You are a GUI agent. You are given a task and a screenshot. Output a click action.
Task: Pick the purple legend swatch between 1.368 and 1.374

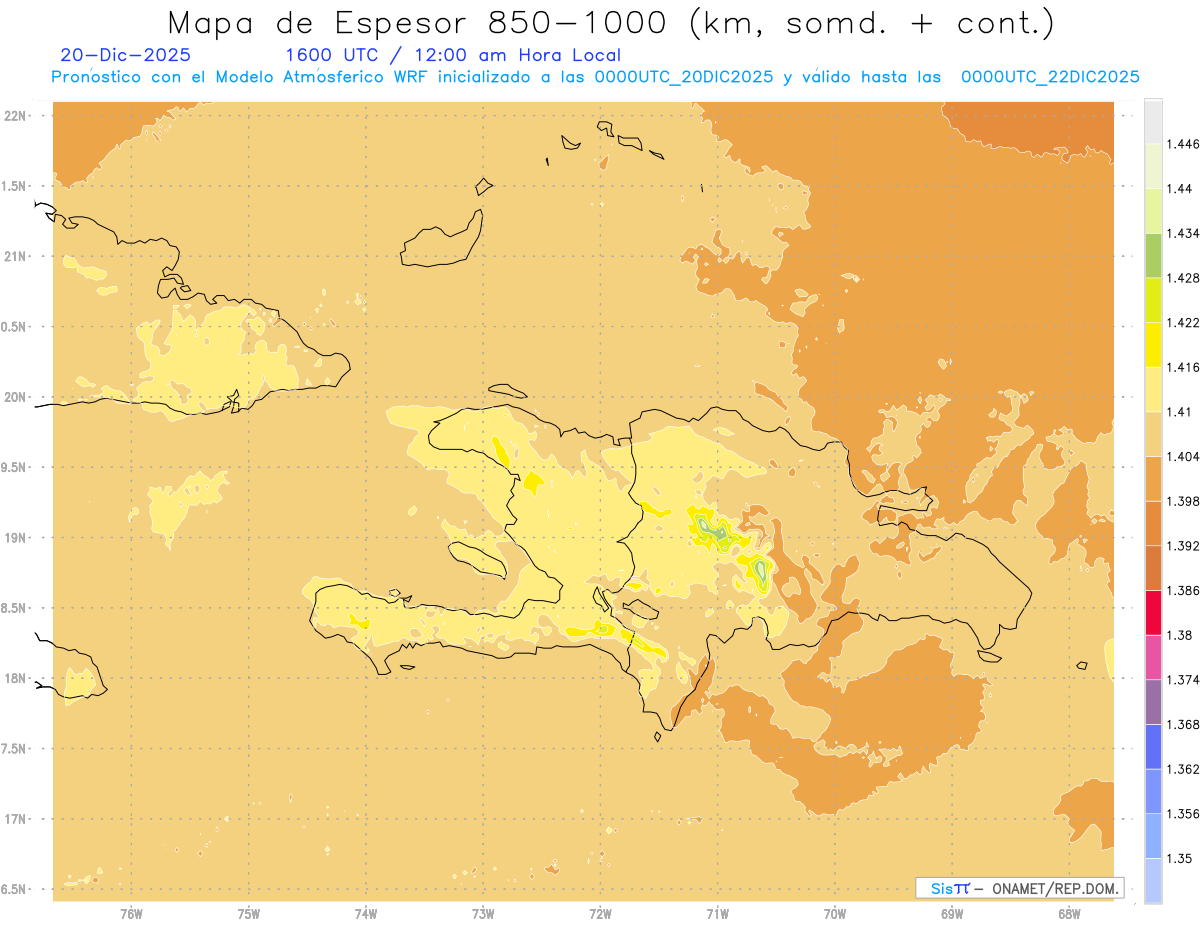coord(1153,702)
